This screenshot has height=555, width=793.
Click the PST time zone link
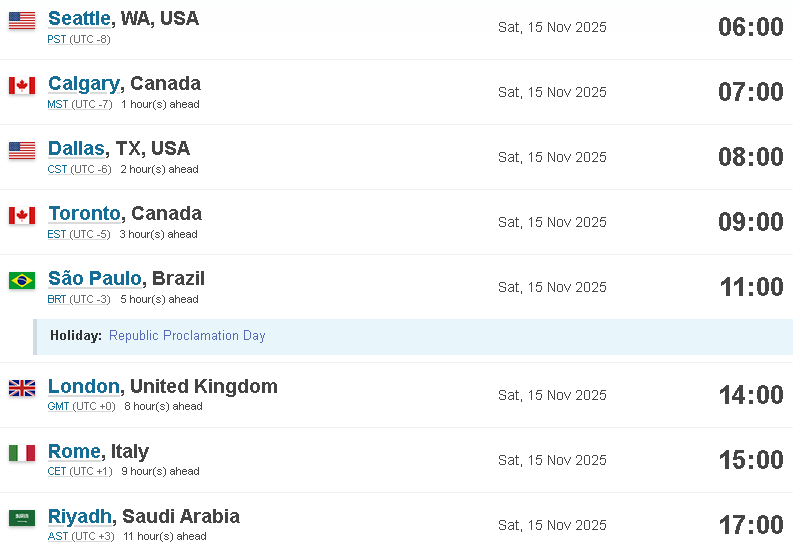[57, 39]
